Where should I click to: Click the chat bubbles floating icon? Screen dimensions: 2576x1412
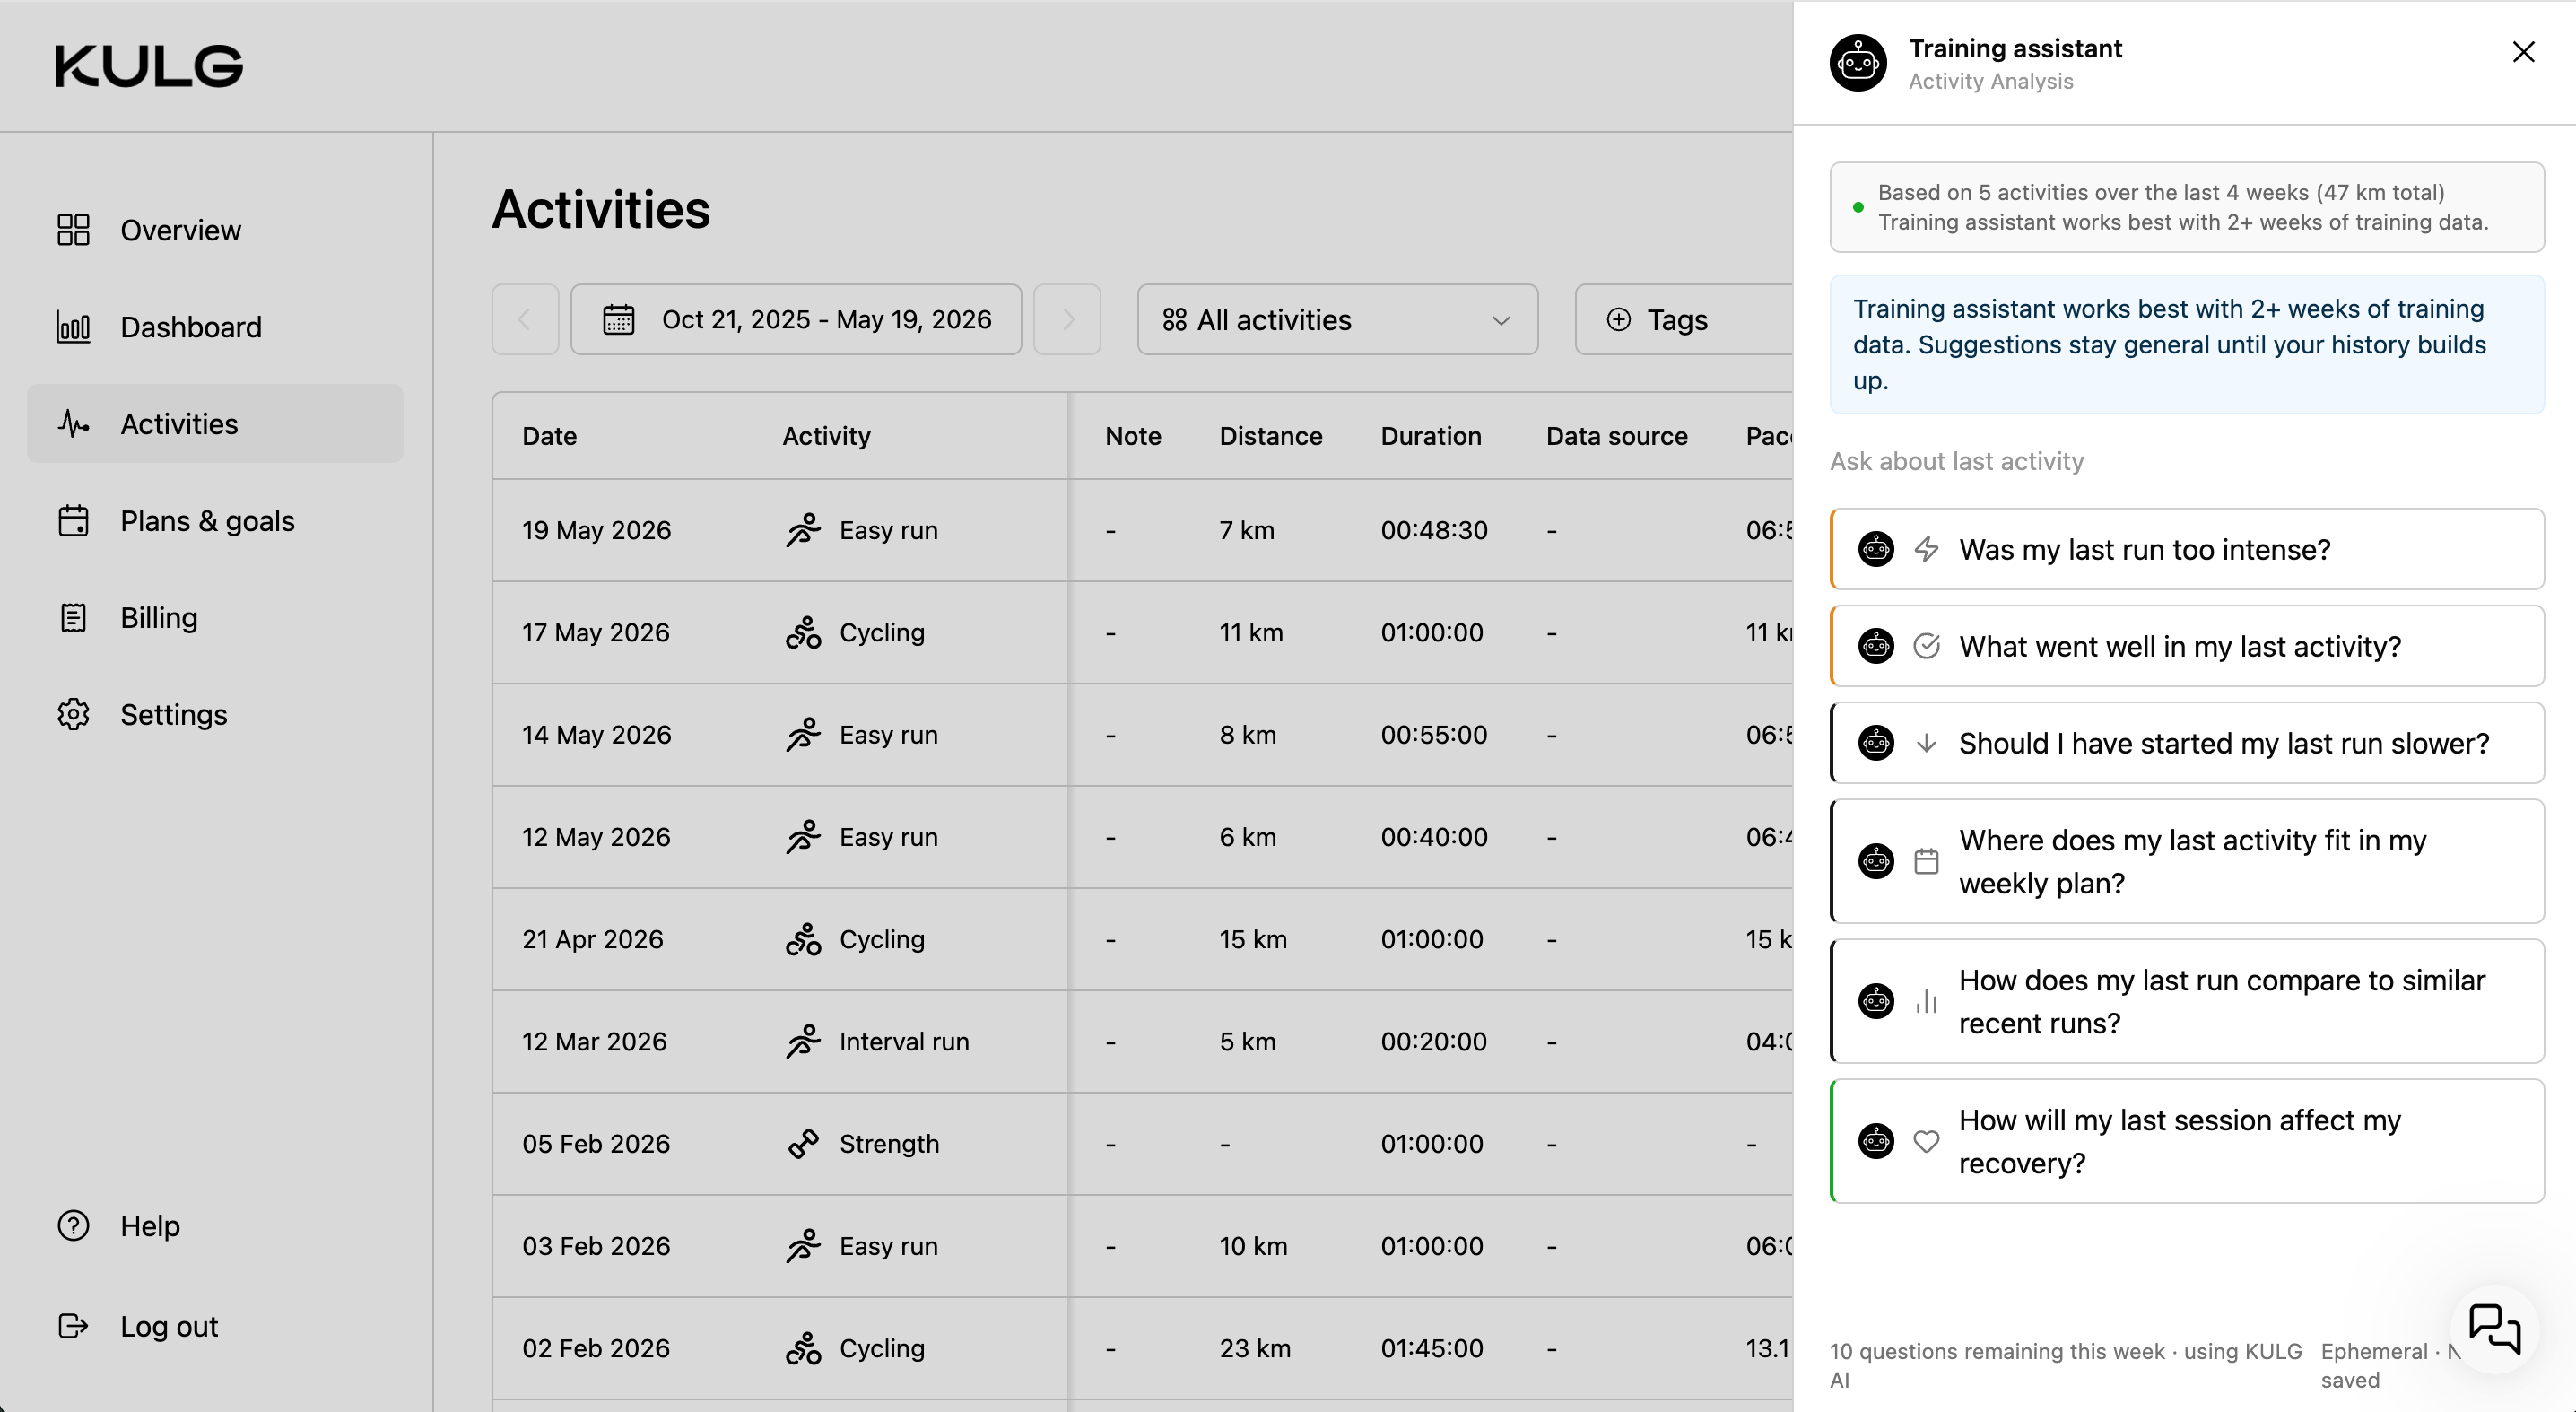click(x=2494, y=1329)
